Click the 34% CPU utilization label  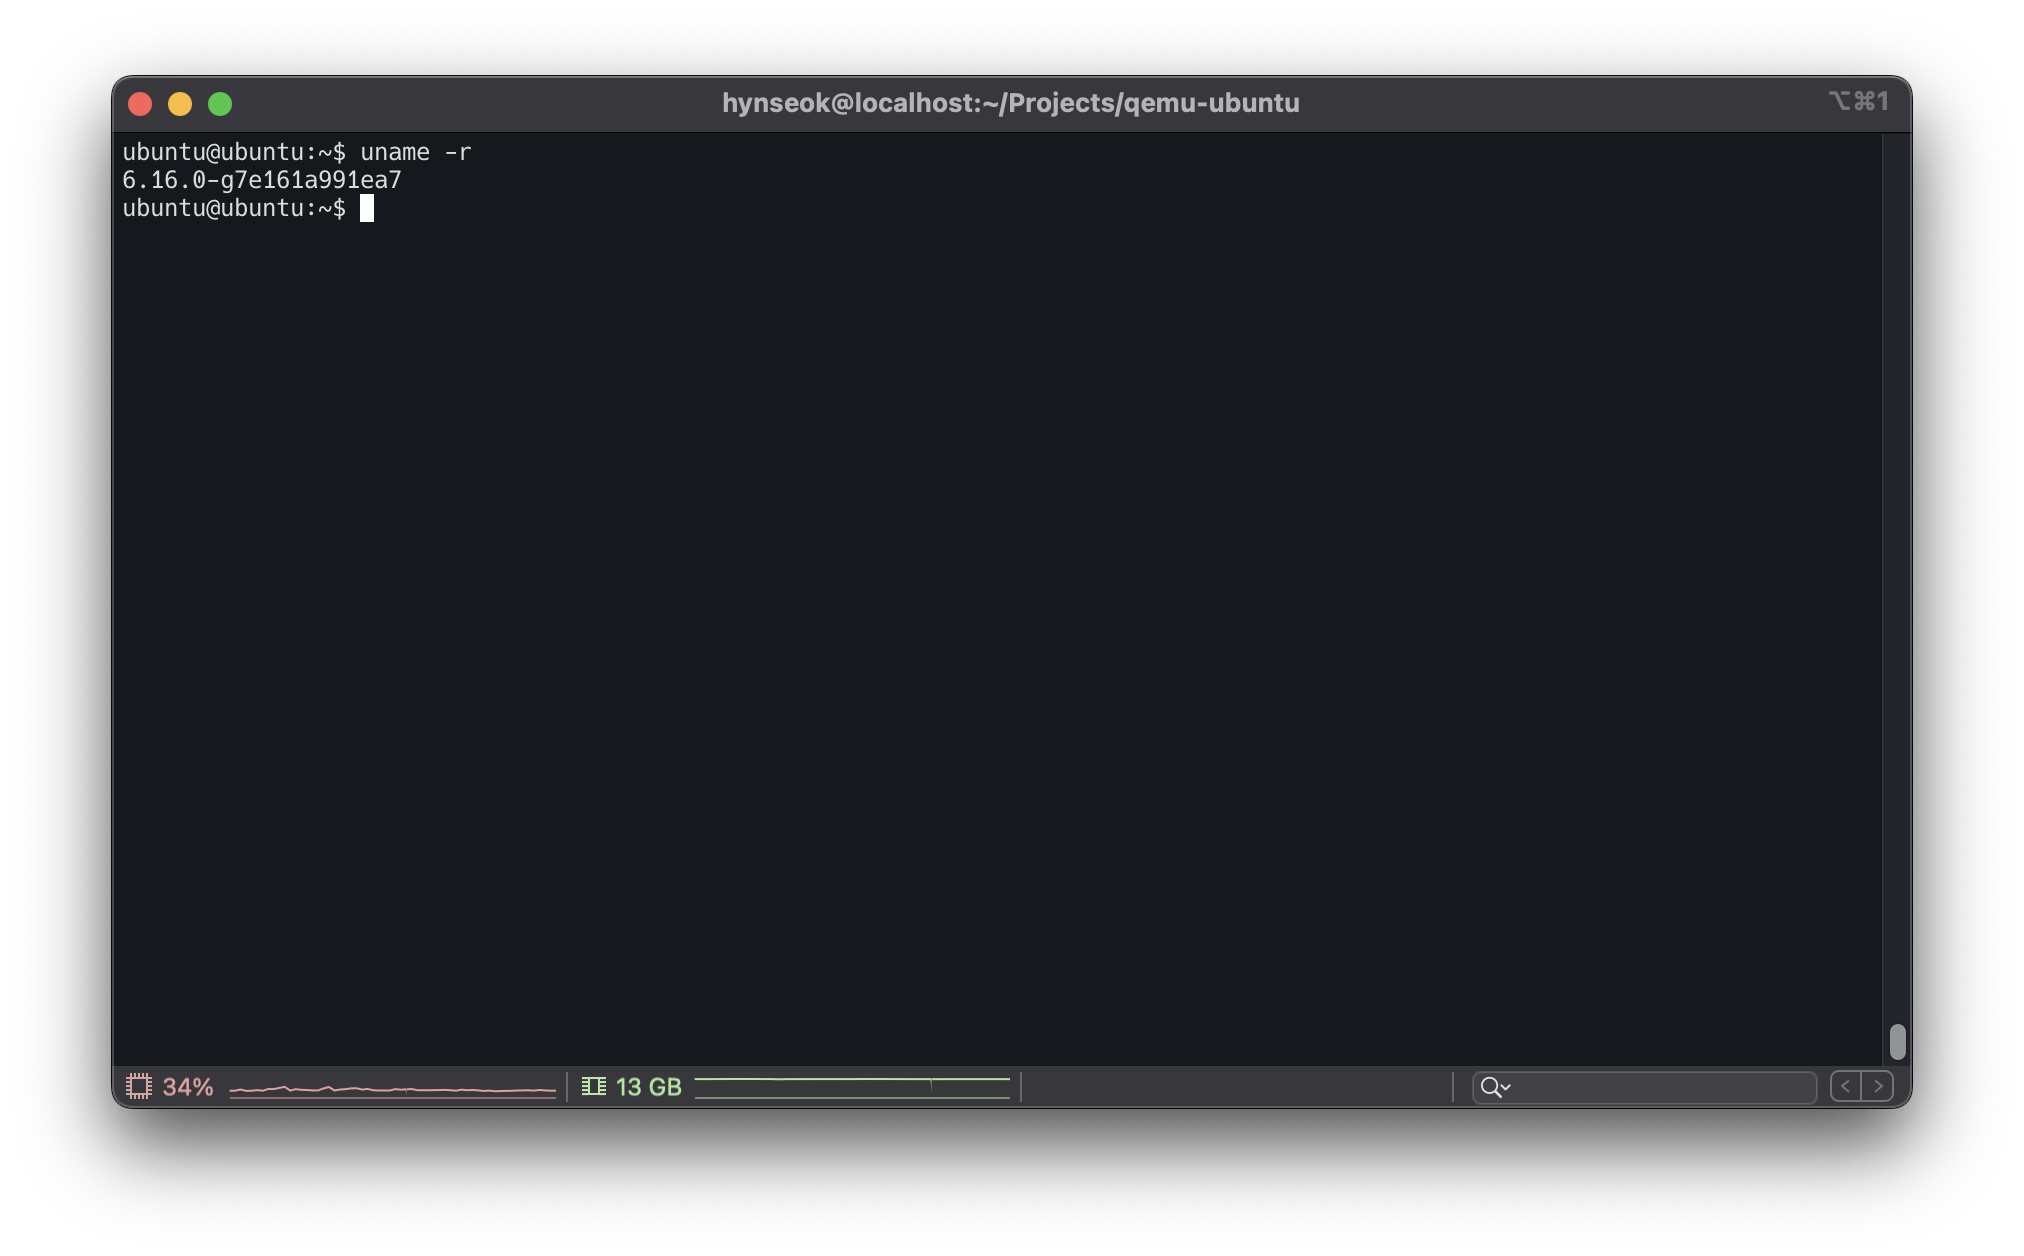pos(188,1087)
